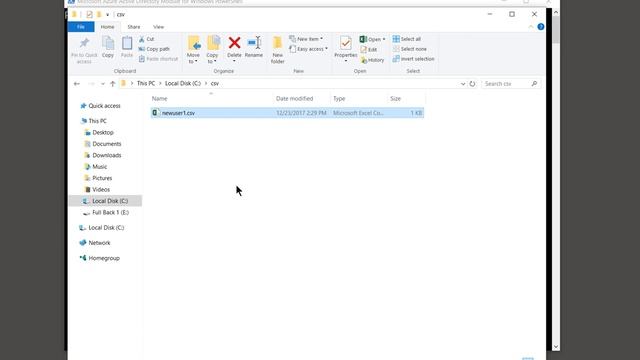Open Explorer help question-mark icon
The height and width of the screenshot is (360, 640).
(x=540, y=27)
